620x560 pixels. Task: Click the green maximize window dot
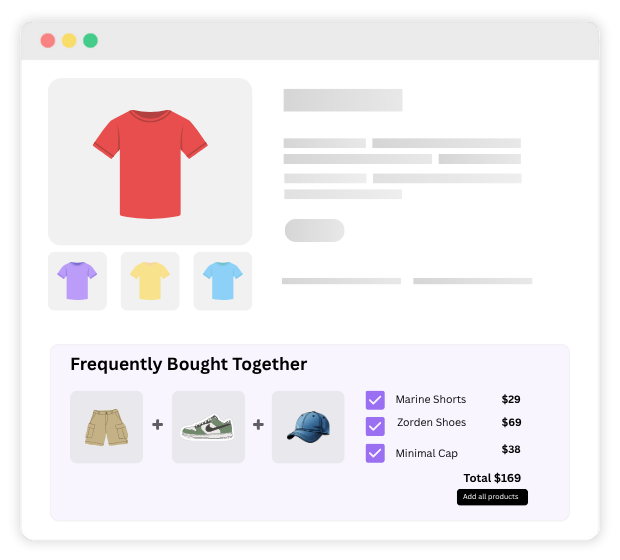coord(91,40)
